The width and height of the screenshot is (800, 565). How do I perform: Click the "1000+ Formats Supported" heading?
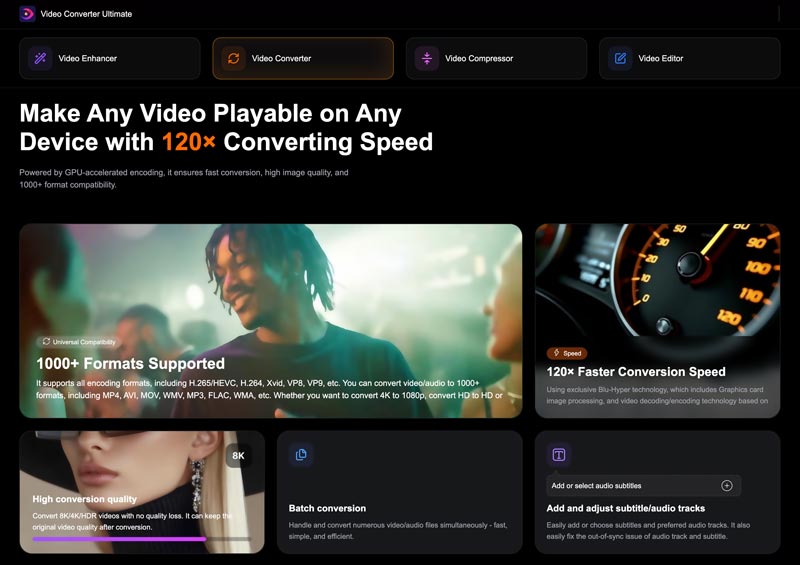[x=131, y=363]
